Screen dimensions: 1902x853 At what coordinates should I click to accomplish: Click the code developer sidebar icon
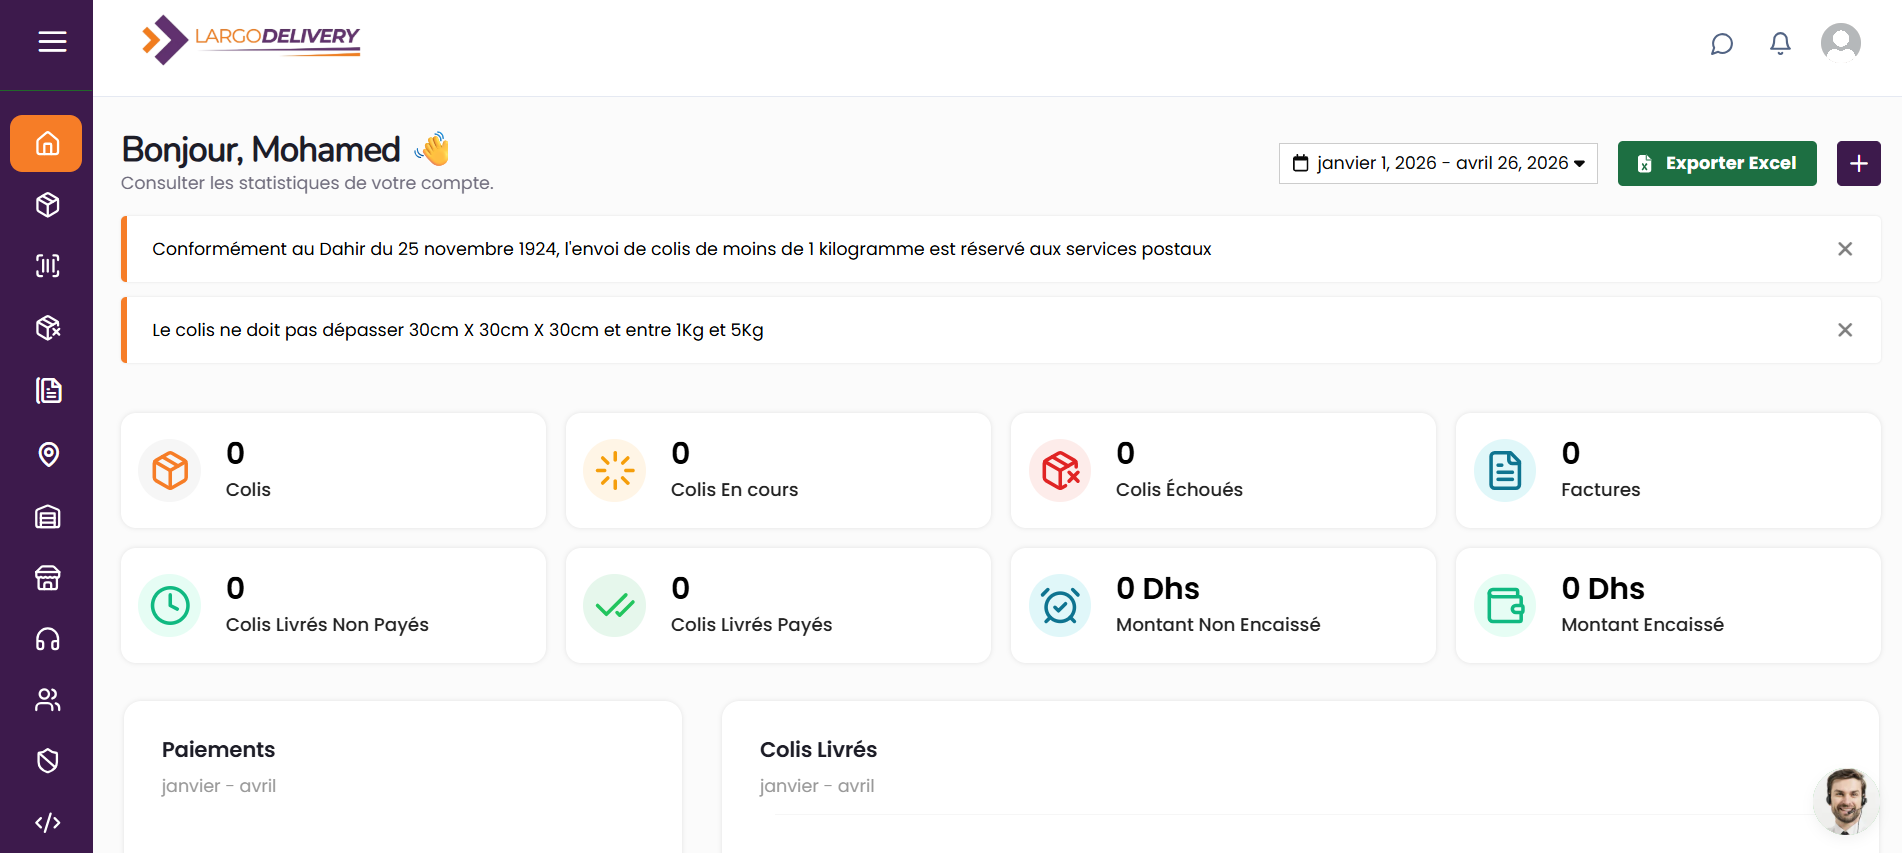(47, 822)
